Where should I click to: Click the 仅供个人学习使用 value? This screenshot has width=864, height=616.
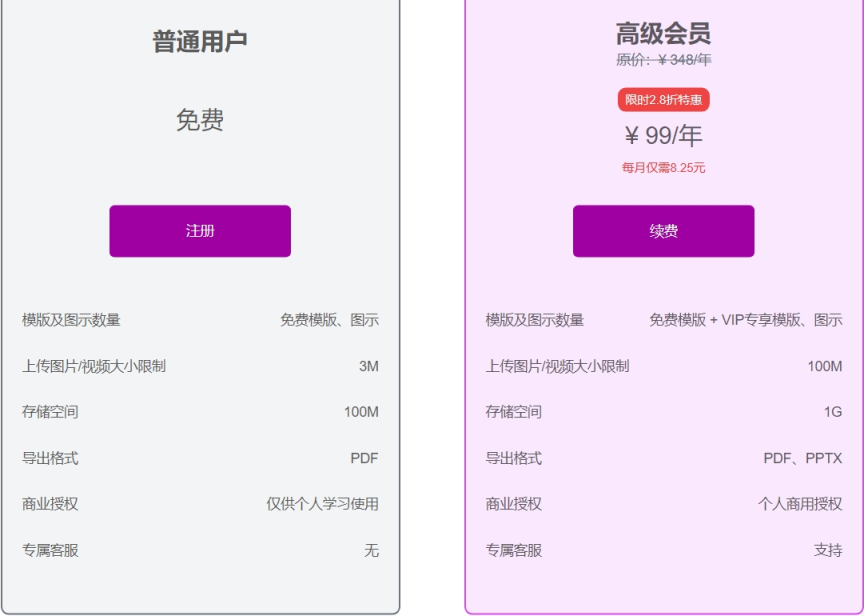coord(322,504)
